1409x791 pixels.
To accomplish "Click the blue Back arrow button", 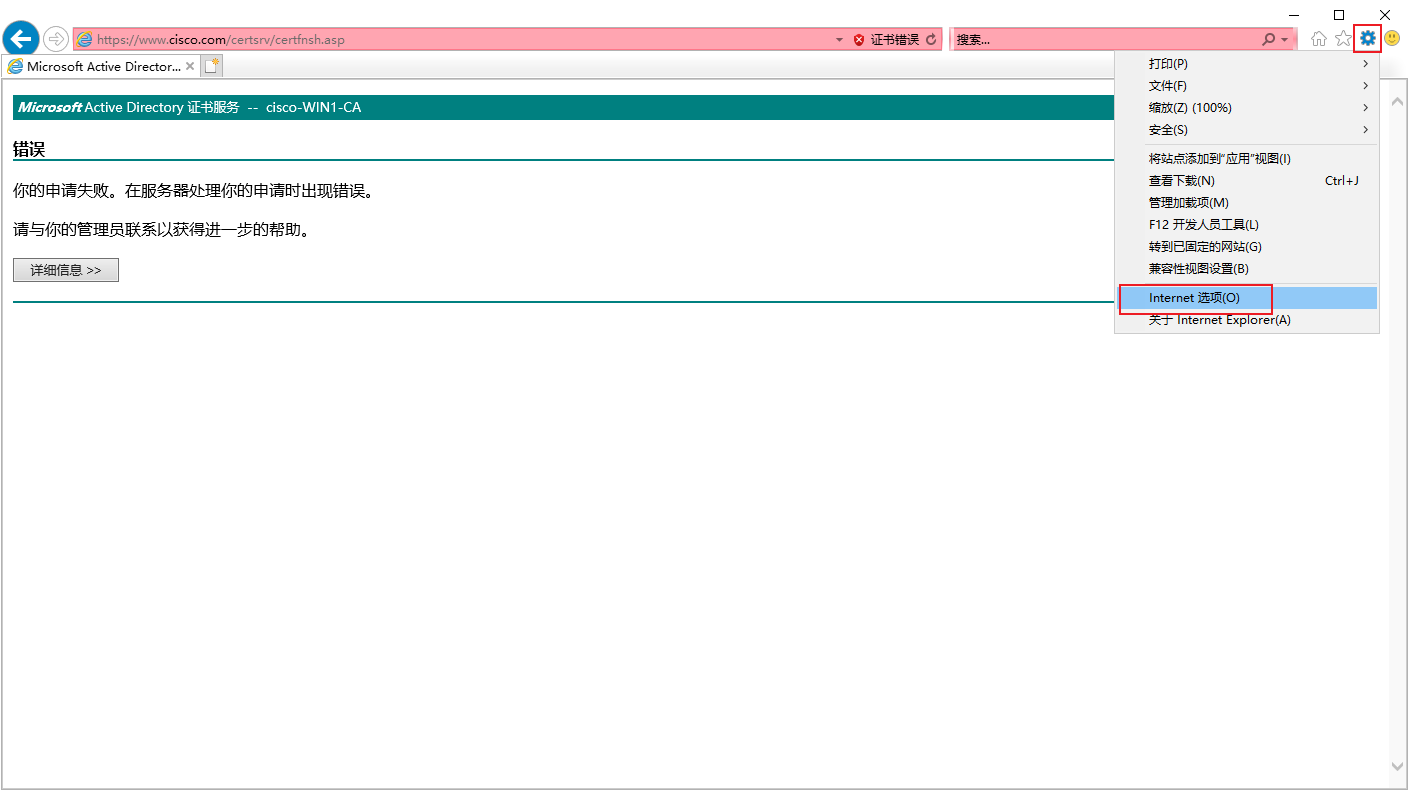I will [x=21, y=39].
